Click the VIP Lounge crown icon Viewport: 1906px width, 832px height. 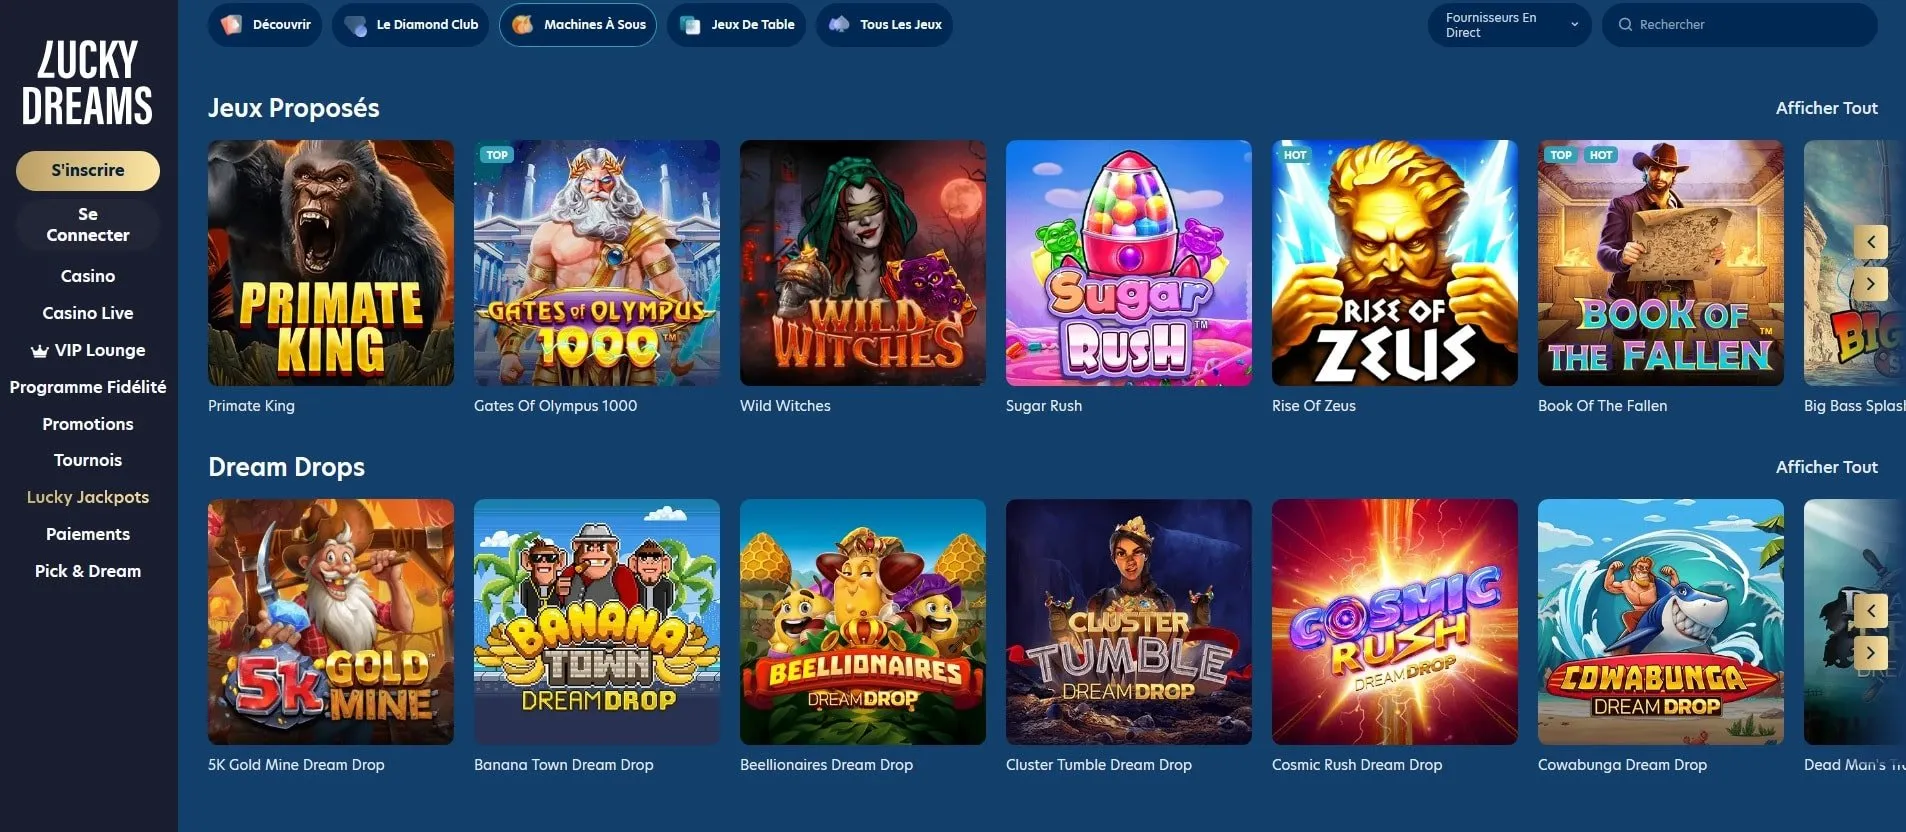point(40,351)
